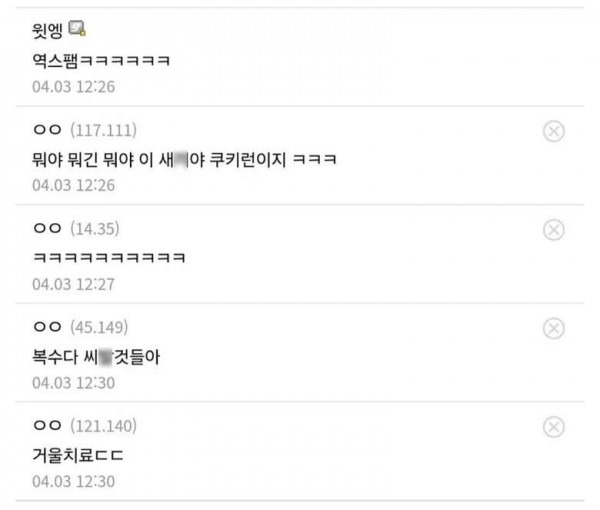Image resolution: width=600 pixels, height=510 pixels.
Task: Open the profile of user 윗엥
Action: point(47,30)
